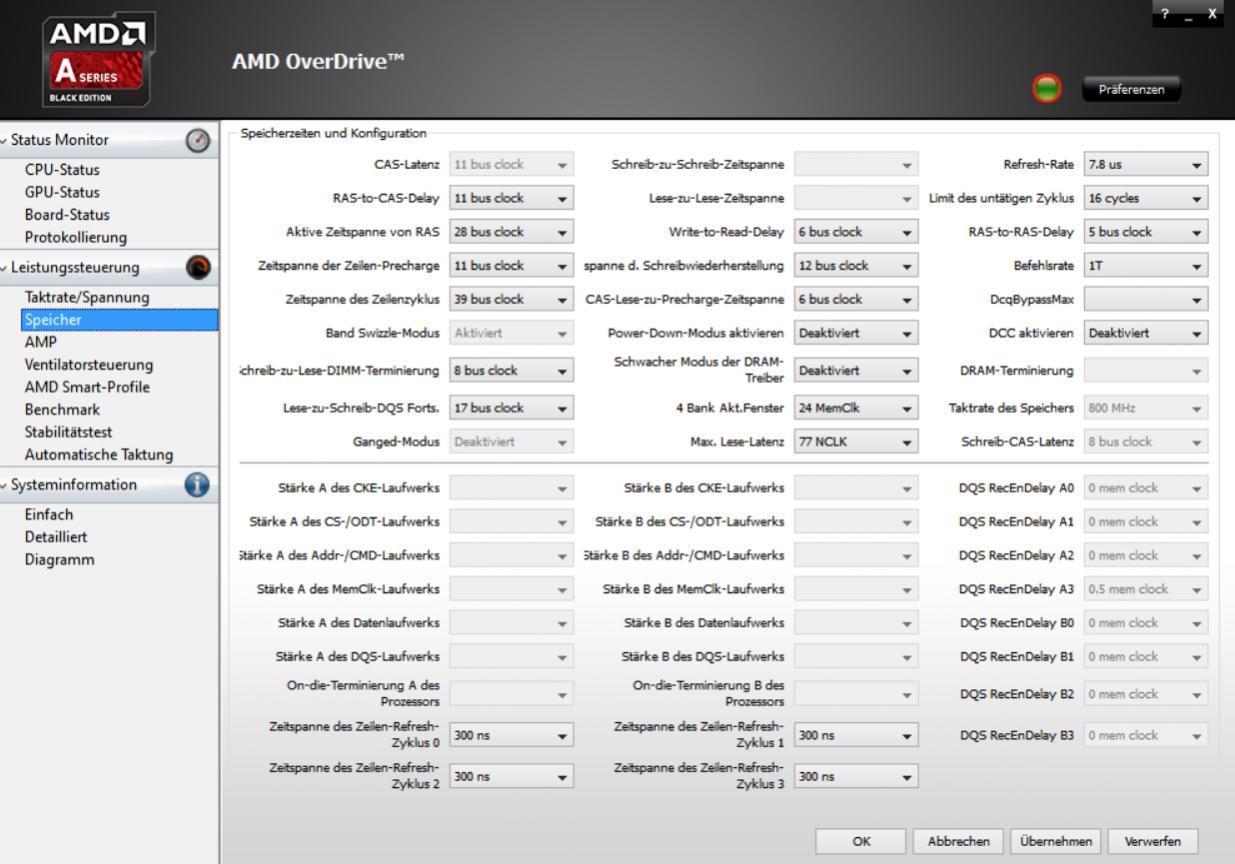Open the Max. Lese-Latenz dropdown

tap(856, 442)
